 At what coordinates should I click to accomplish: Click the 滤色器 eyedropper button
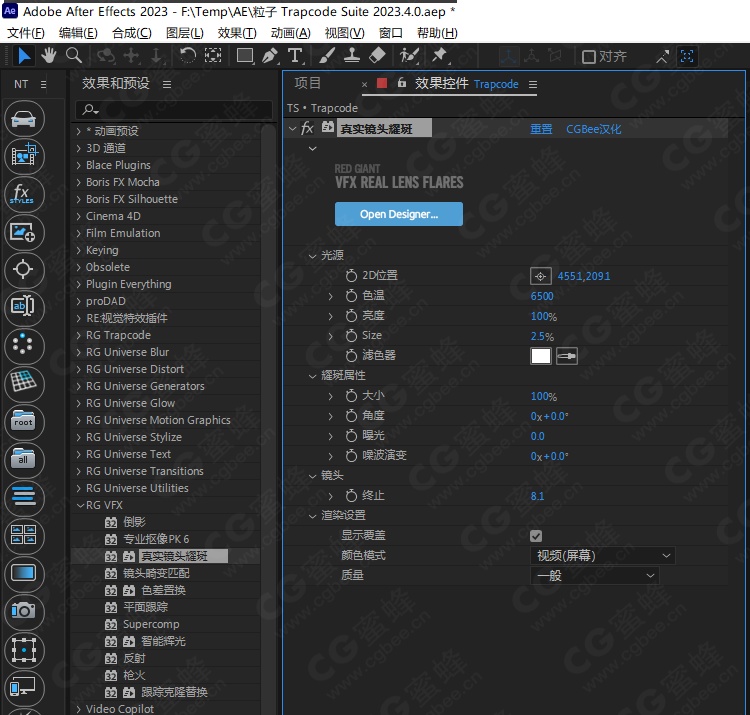[x=567, y=356]
